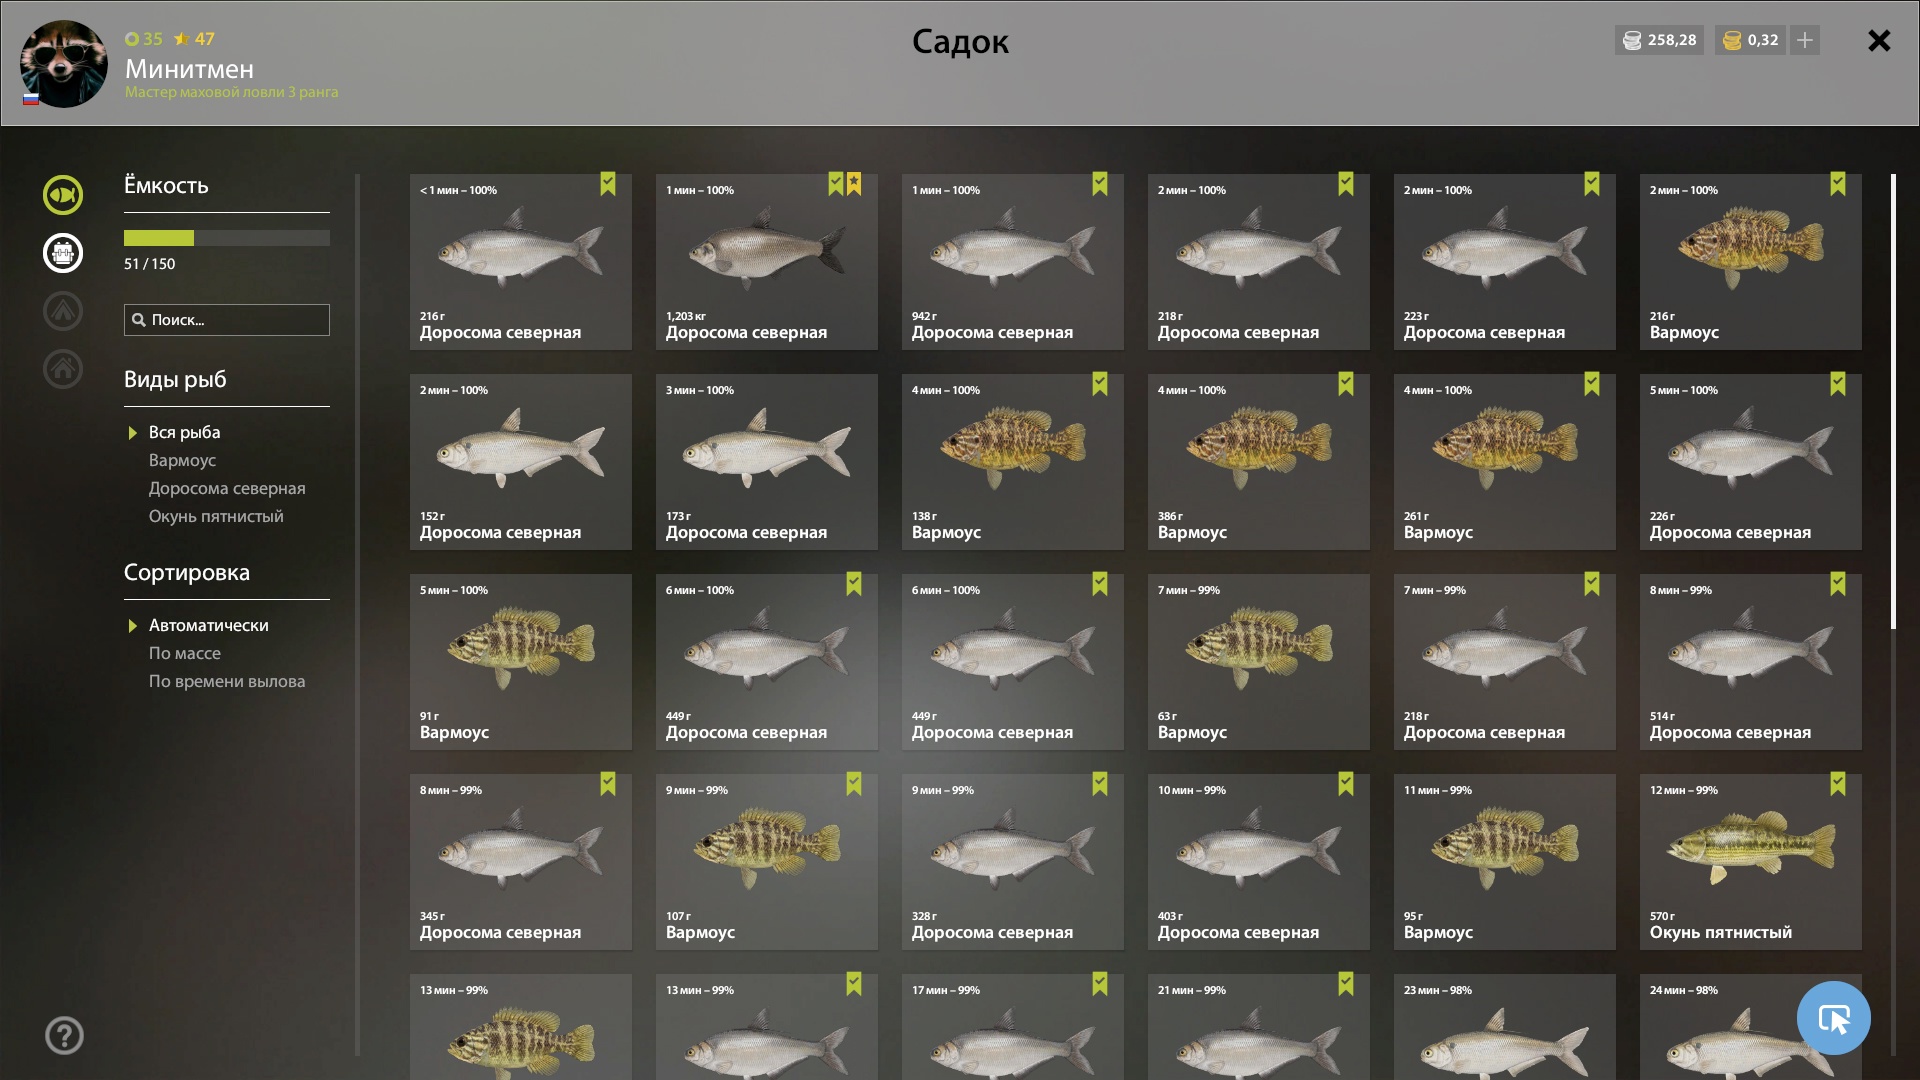This screenshot has height=1080, width=1920.
Task: Click the capacity progress bar 51/150
Action: pos(227,238)
